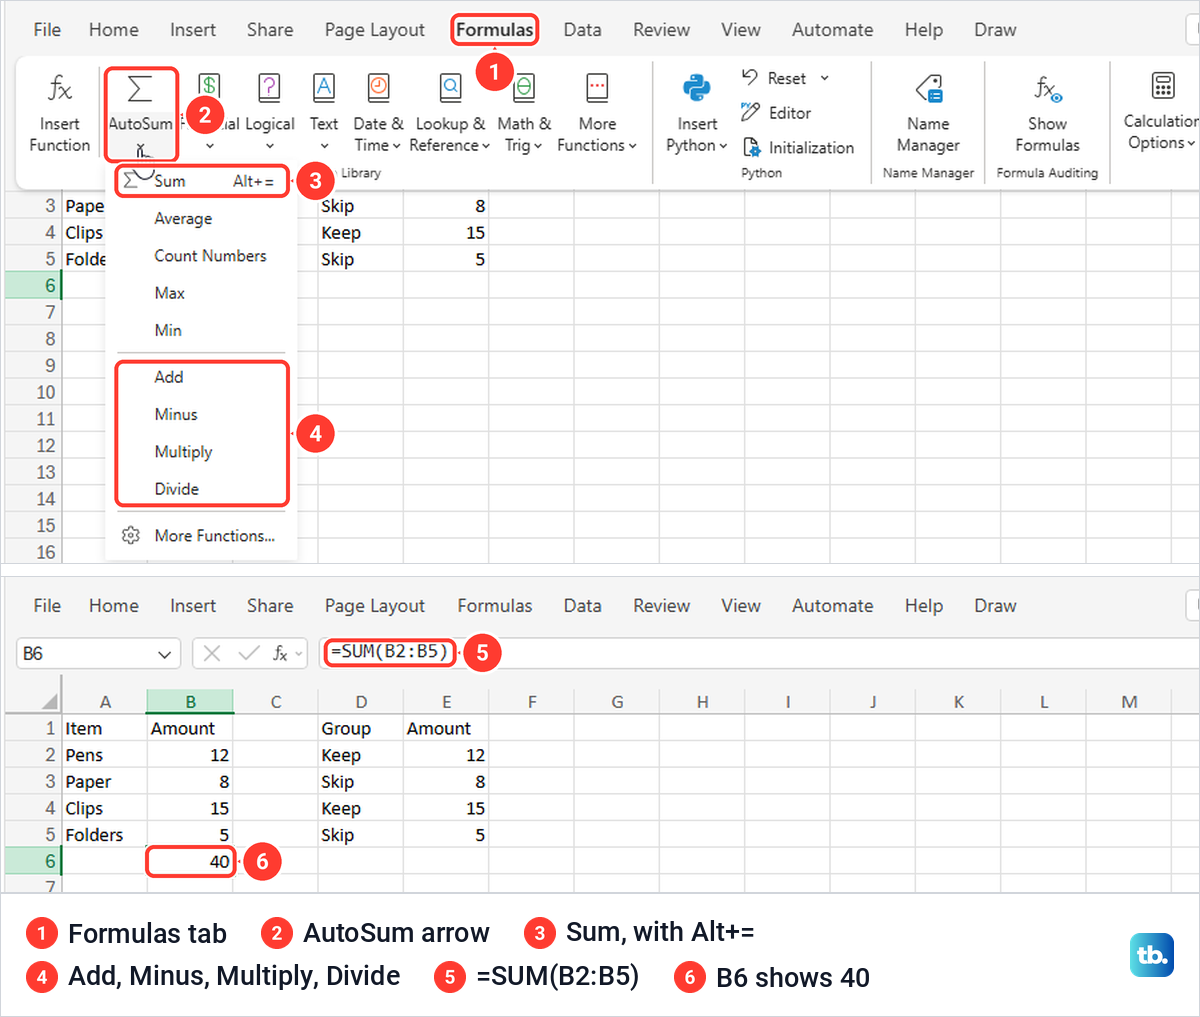Choose Minus from the AutoSum menu
This screenshot has width=1200, height=1017.
[x=203, y=414]
